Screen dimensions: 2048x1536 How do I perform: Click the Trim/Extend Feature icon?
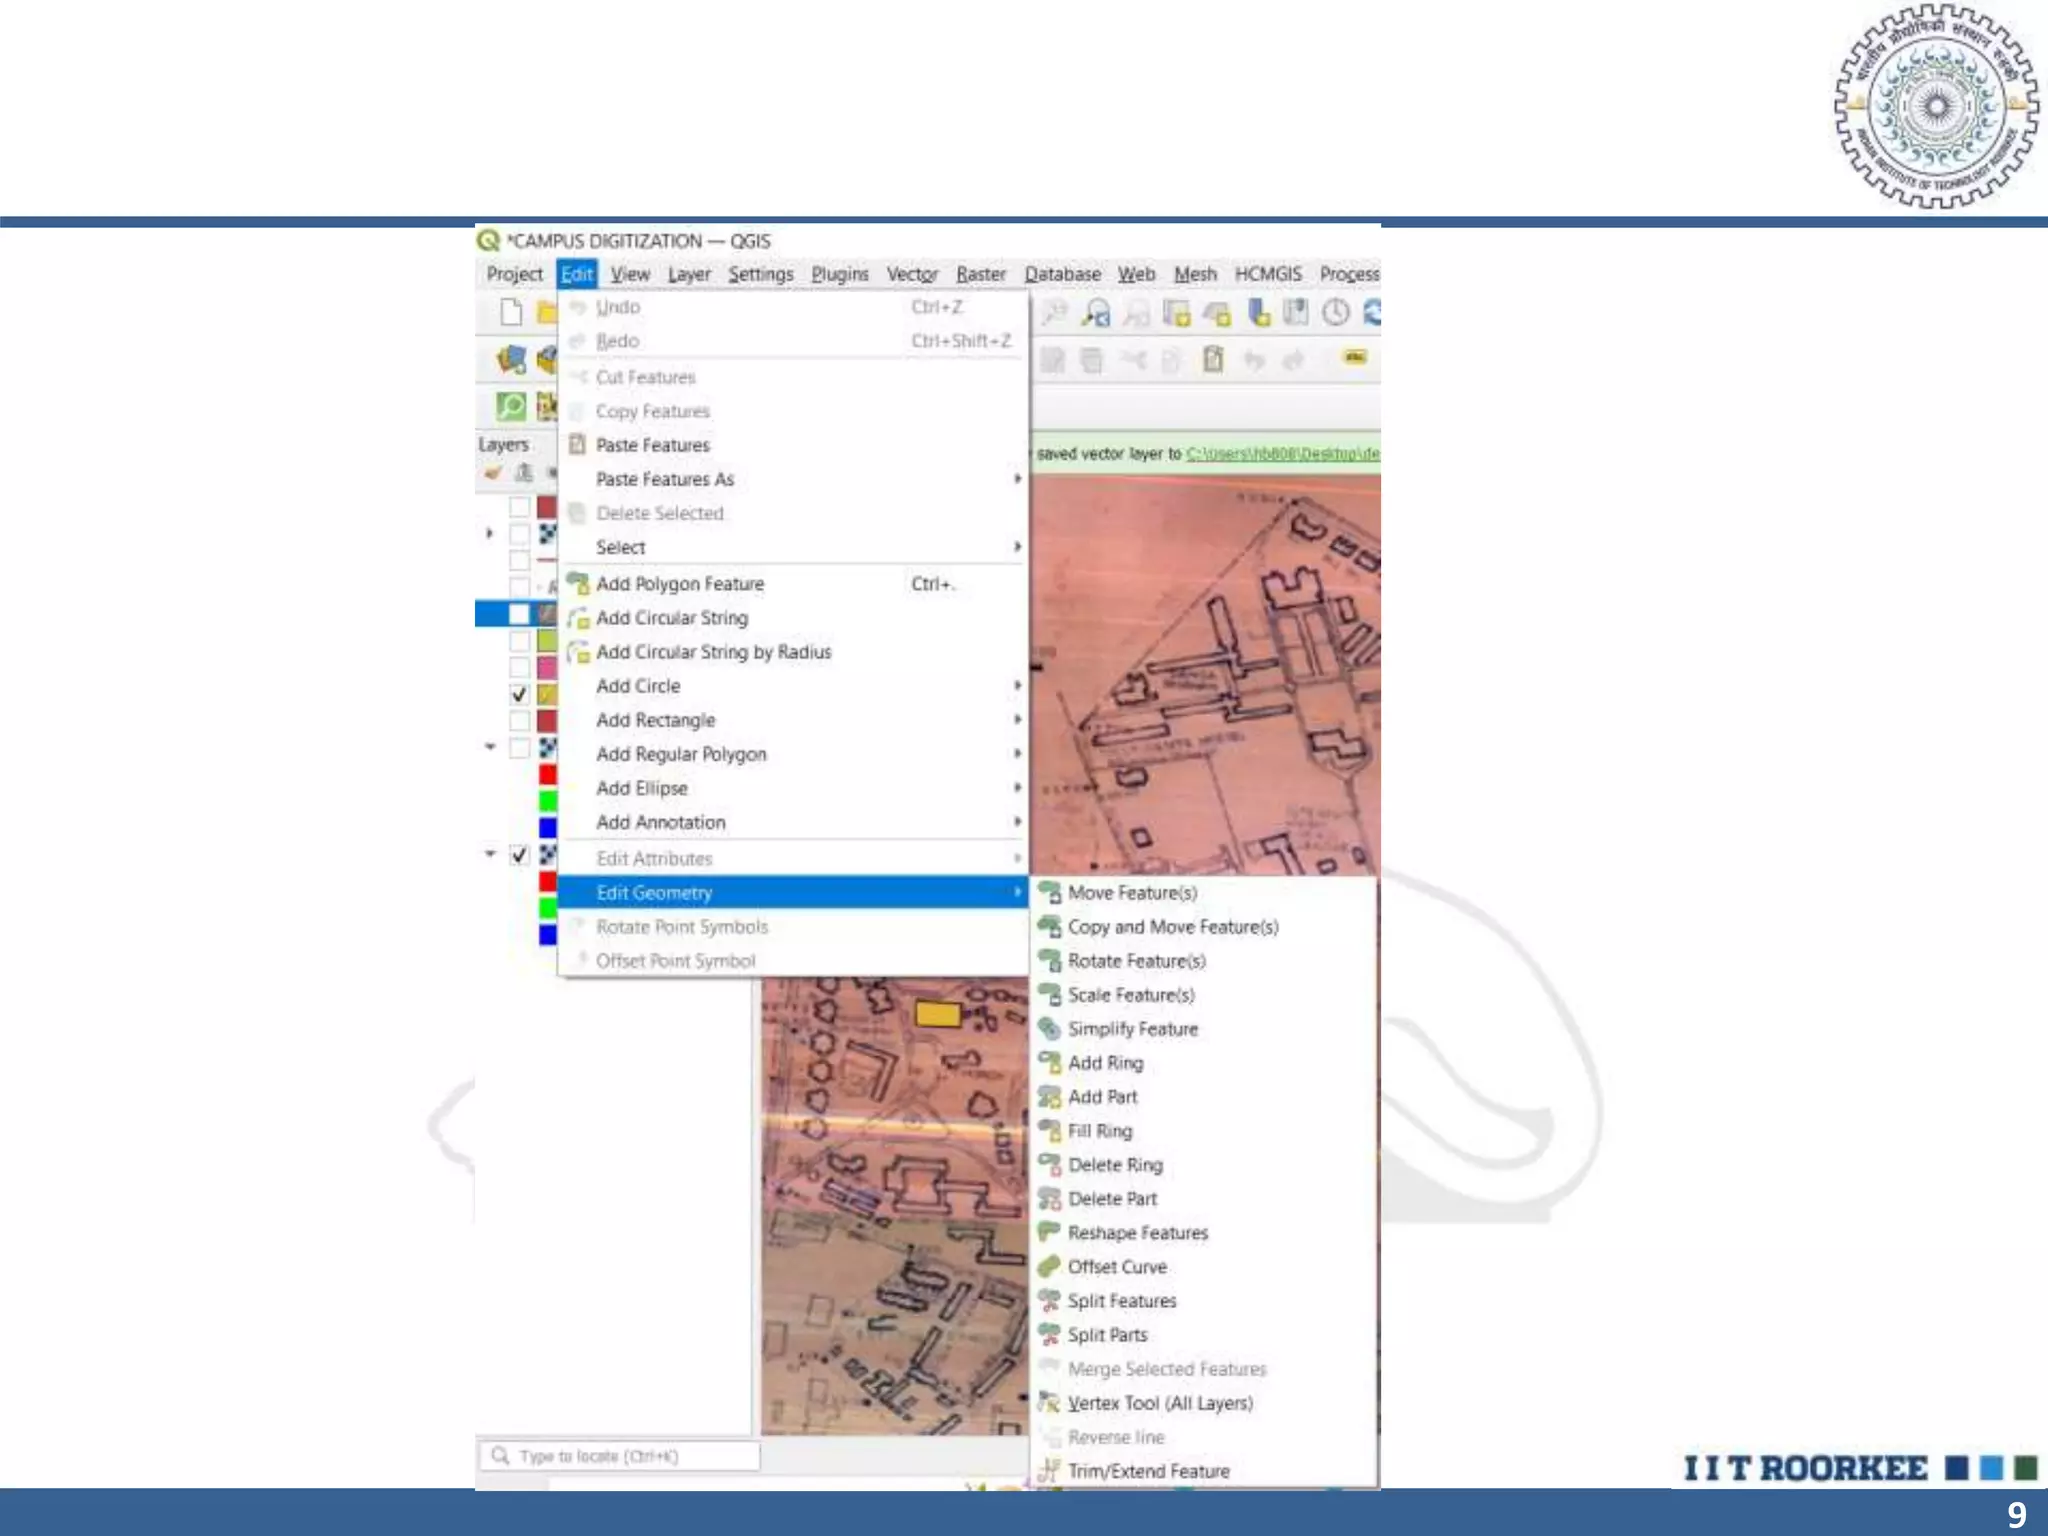point(1048,1471)
